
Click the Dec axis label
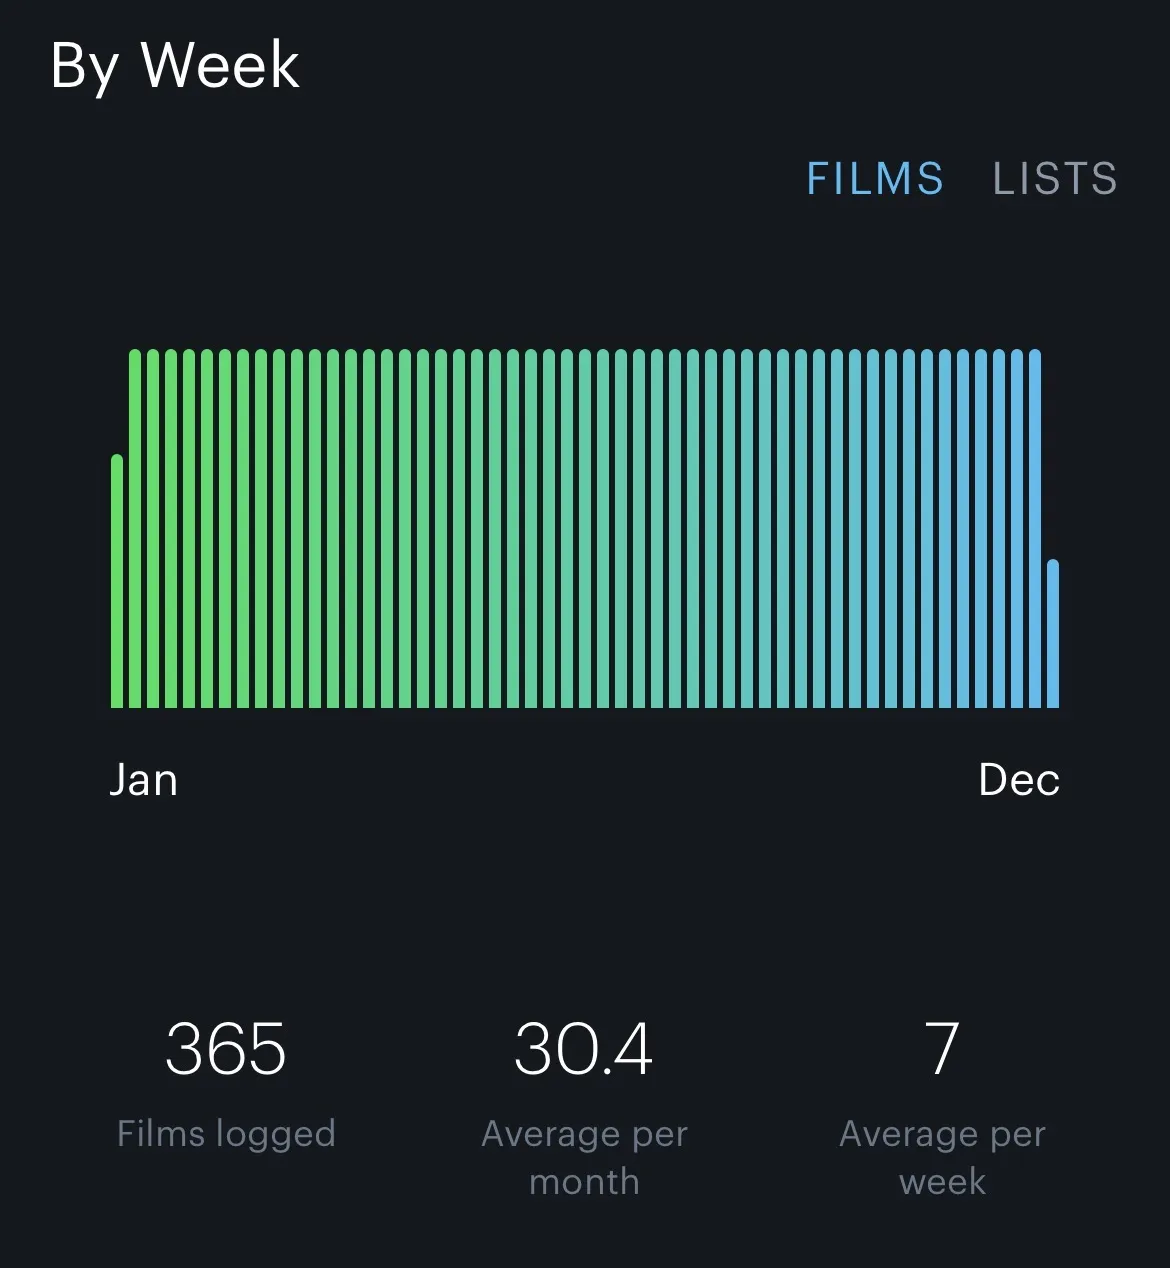1018,780
